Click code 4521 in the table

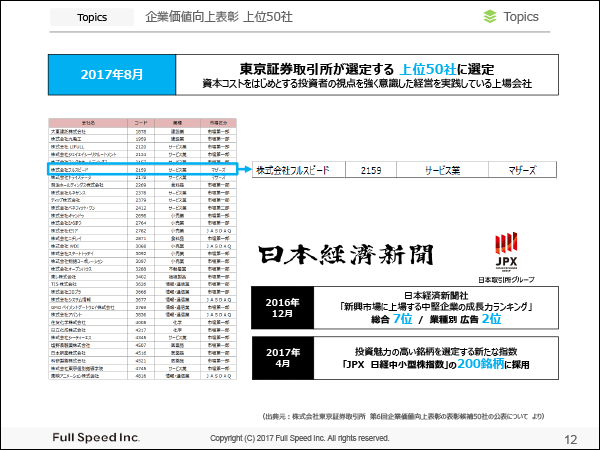pos(141,361)
